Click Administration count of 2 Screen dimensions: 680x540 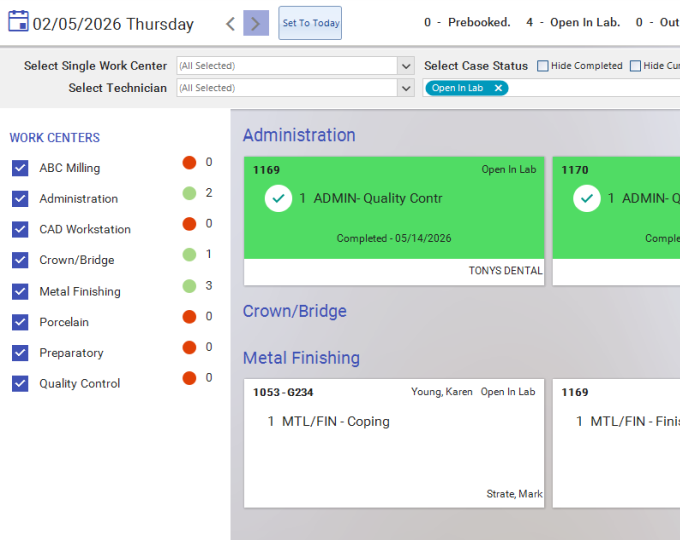(x=209, y=193)
